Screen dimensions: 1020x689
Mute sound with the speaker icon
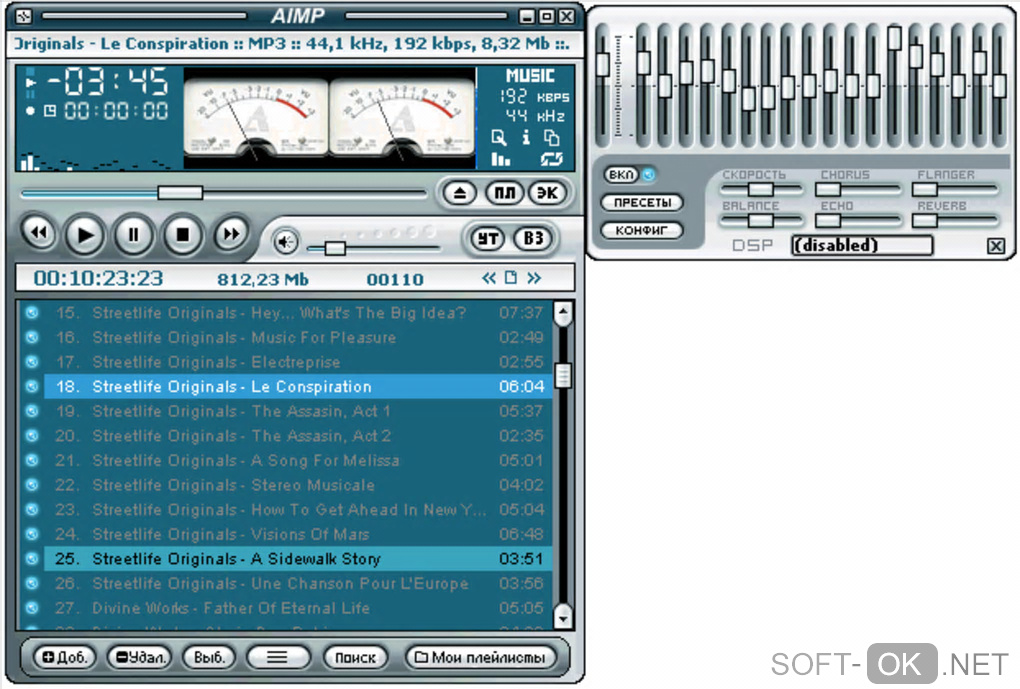point(285,242)
